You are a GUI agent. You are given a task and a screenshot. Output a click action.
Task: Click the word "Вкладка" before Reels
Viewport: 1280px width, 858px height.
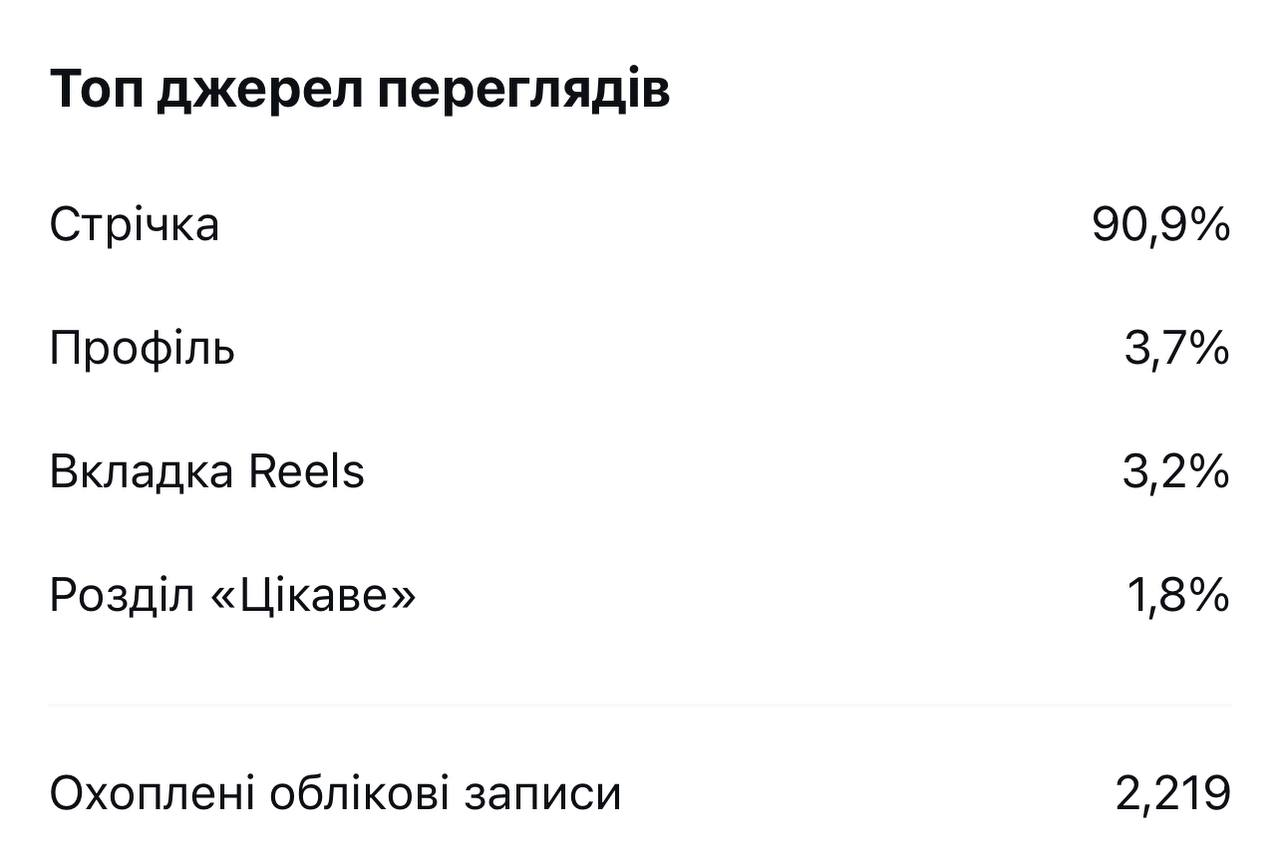(x=142, y=472)
